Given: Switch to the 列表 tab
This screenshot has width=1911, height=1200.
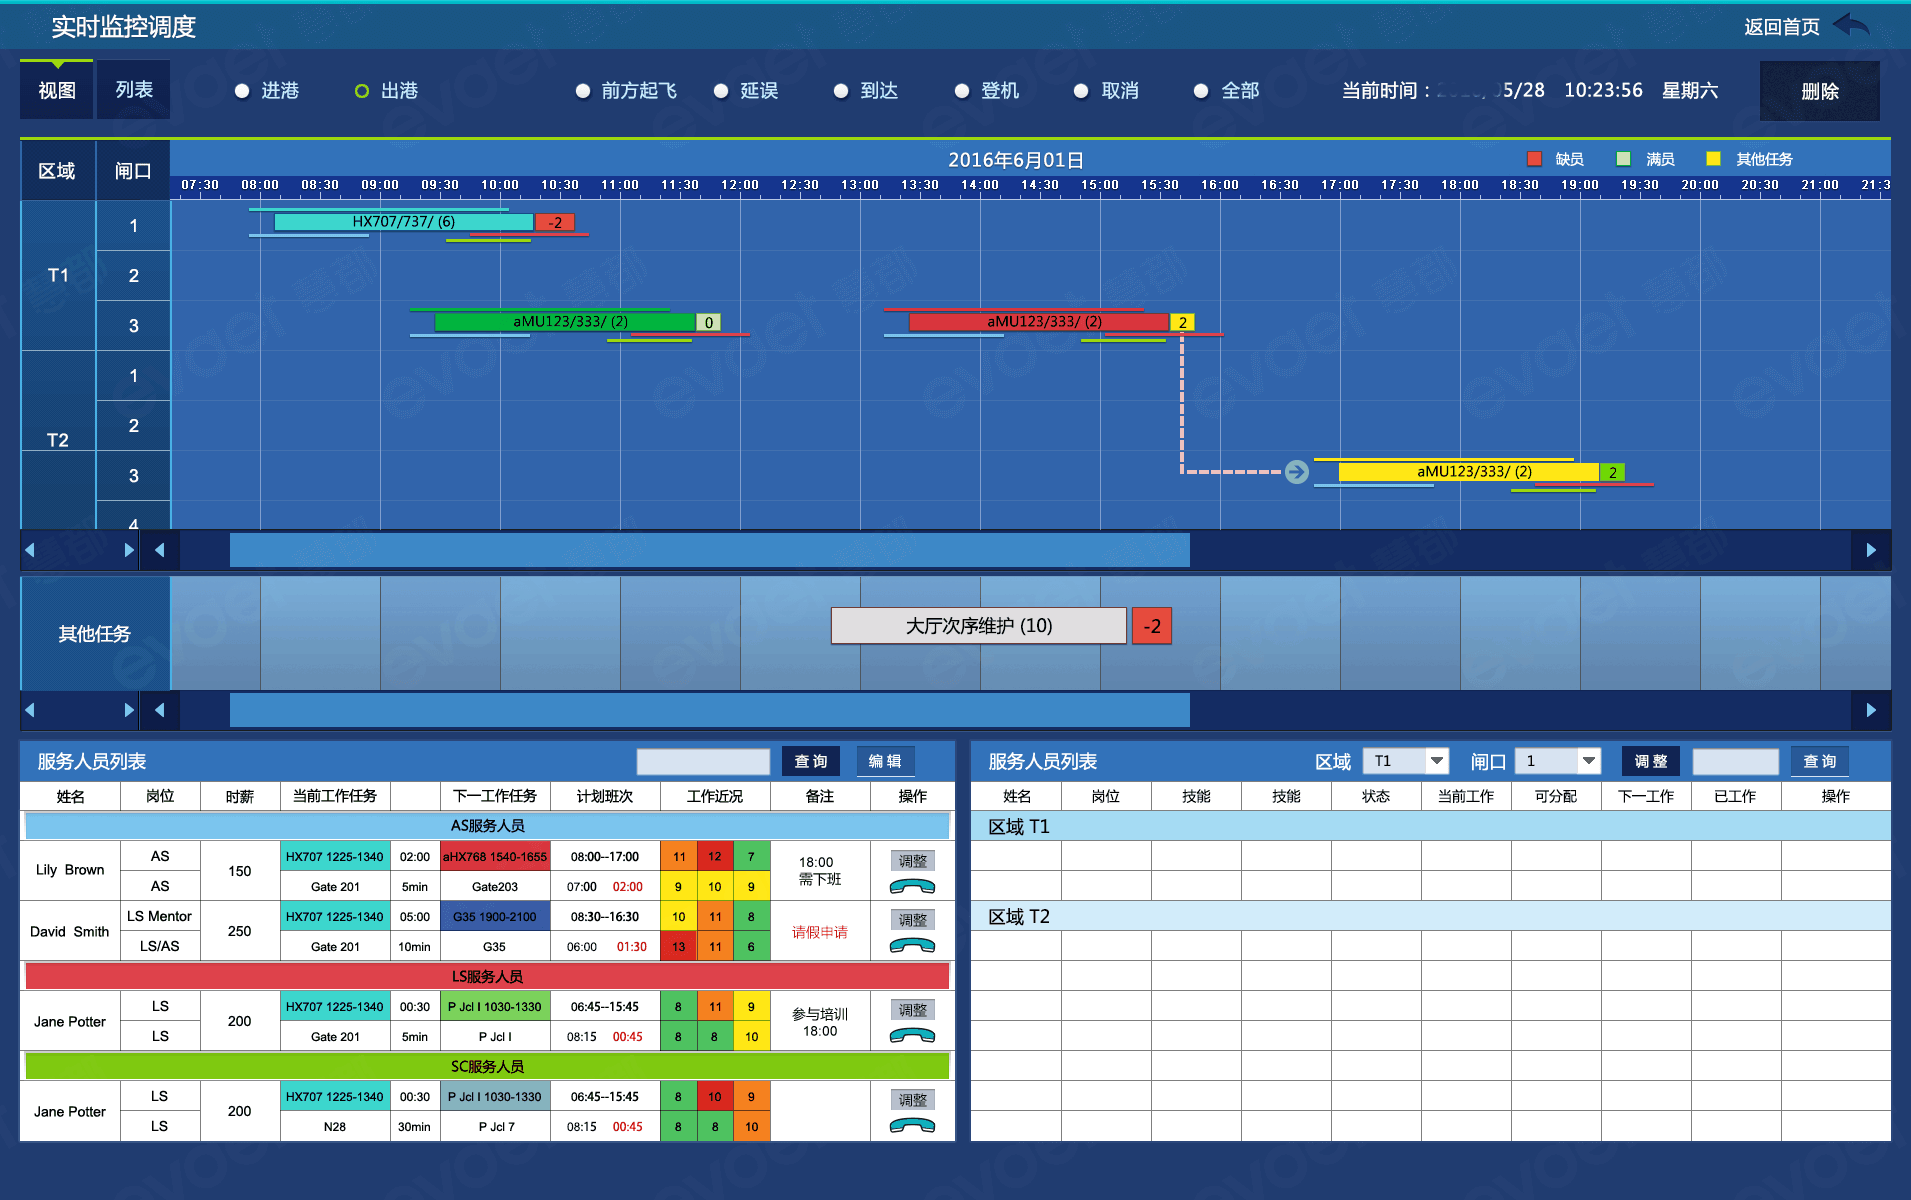Looking at the screenshot, I should [134, 90].
